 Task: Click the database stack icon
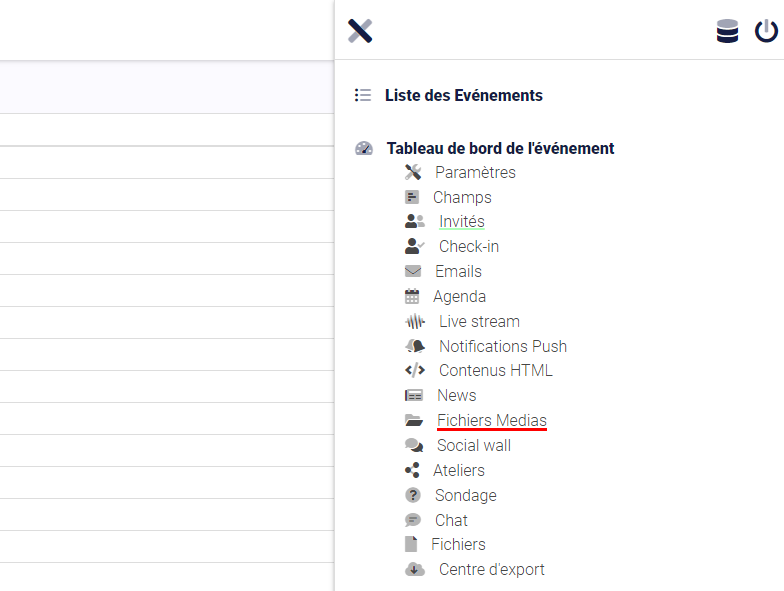(x=727, y=31)
